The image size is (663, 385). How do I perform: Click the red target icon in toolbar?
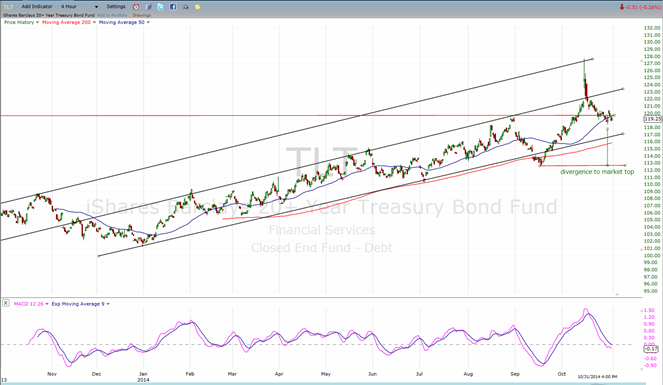point(136,7)
